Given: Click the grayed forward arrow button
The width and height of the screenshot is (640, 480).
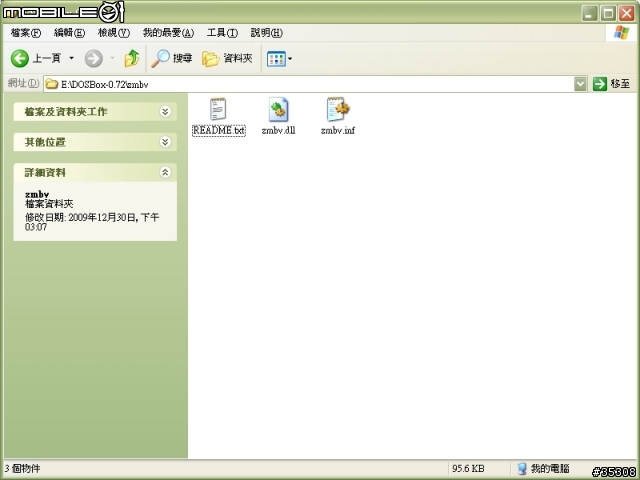Looking at the screenshot, I should click(93, 58).
